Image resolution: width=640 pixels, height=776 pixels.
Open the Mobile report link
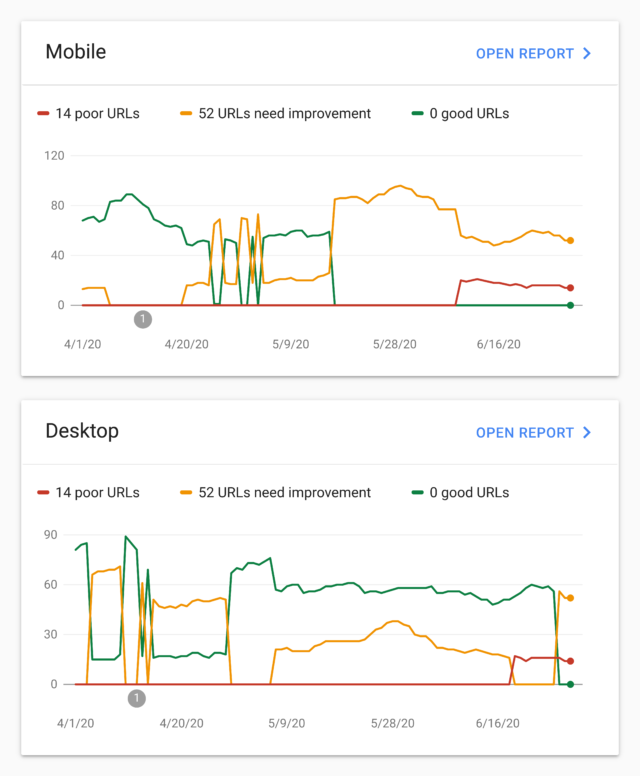click(524, 53)
